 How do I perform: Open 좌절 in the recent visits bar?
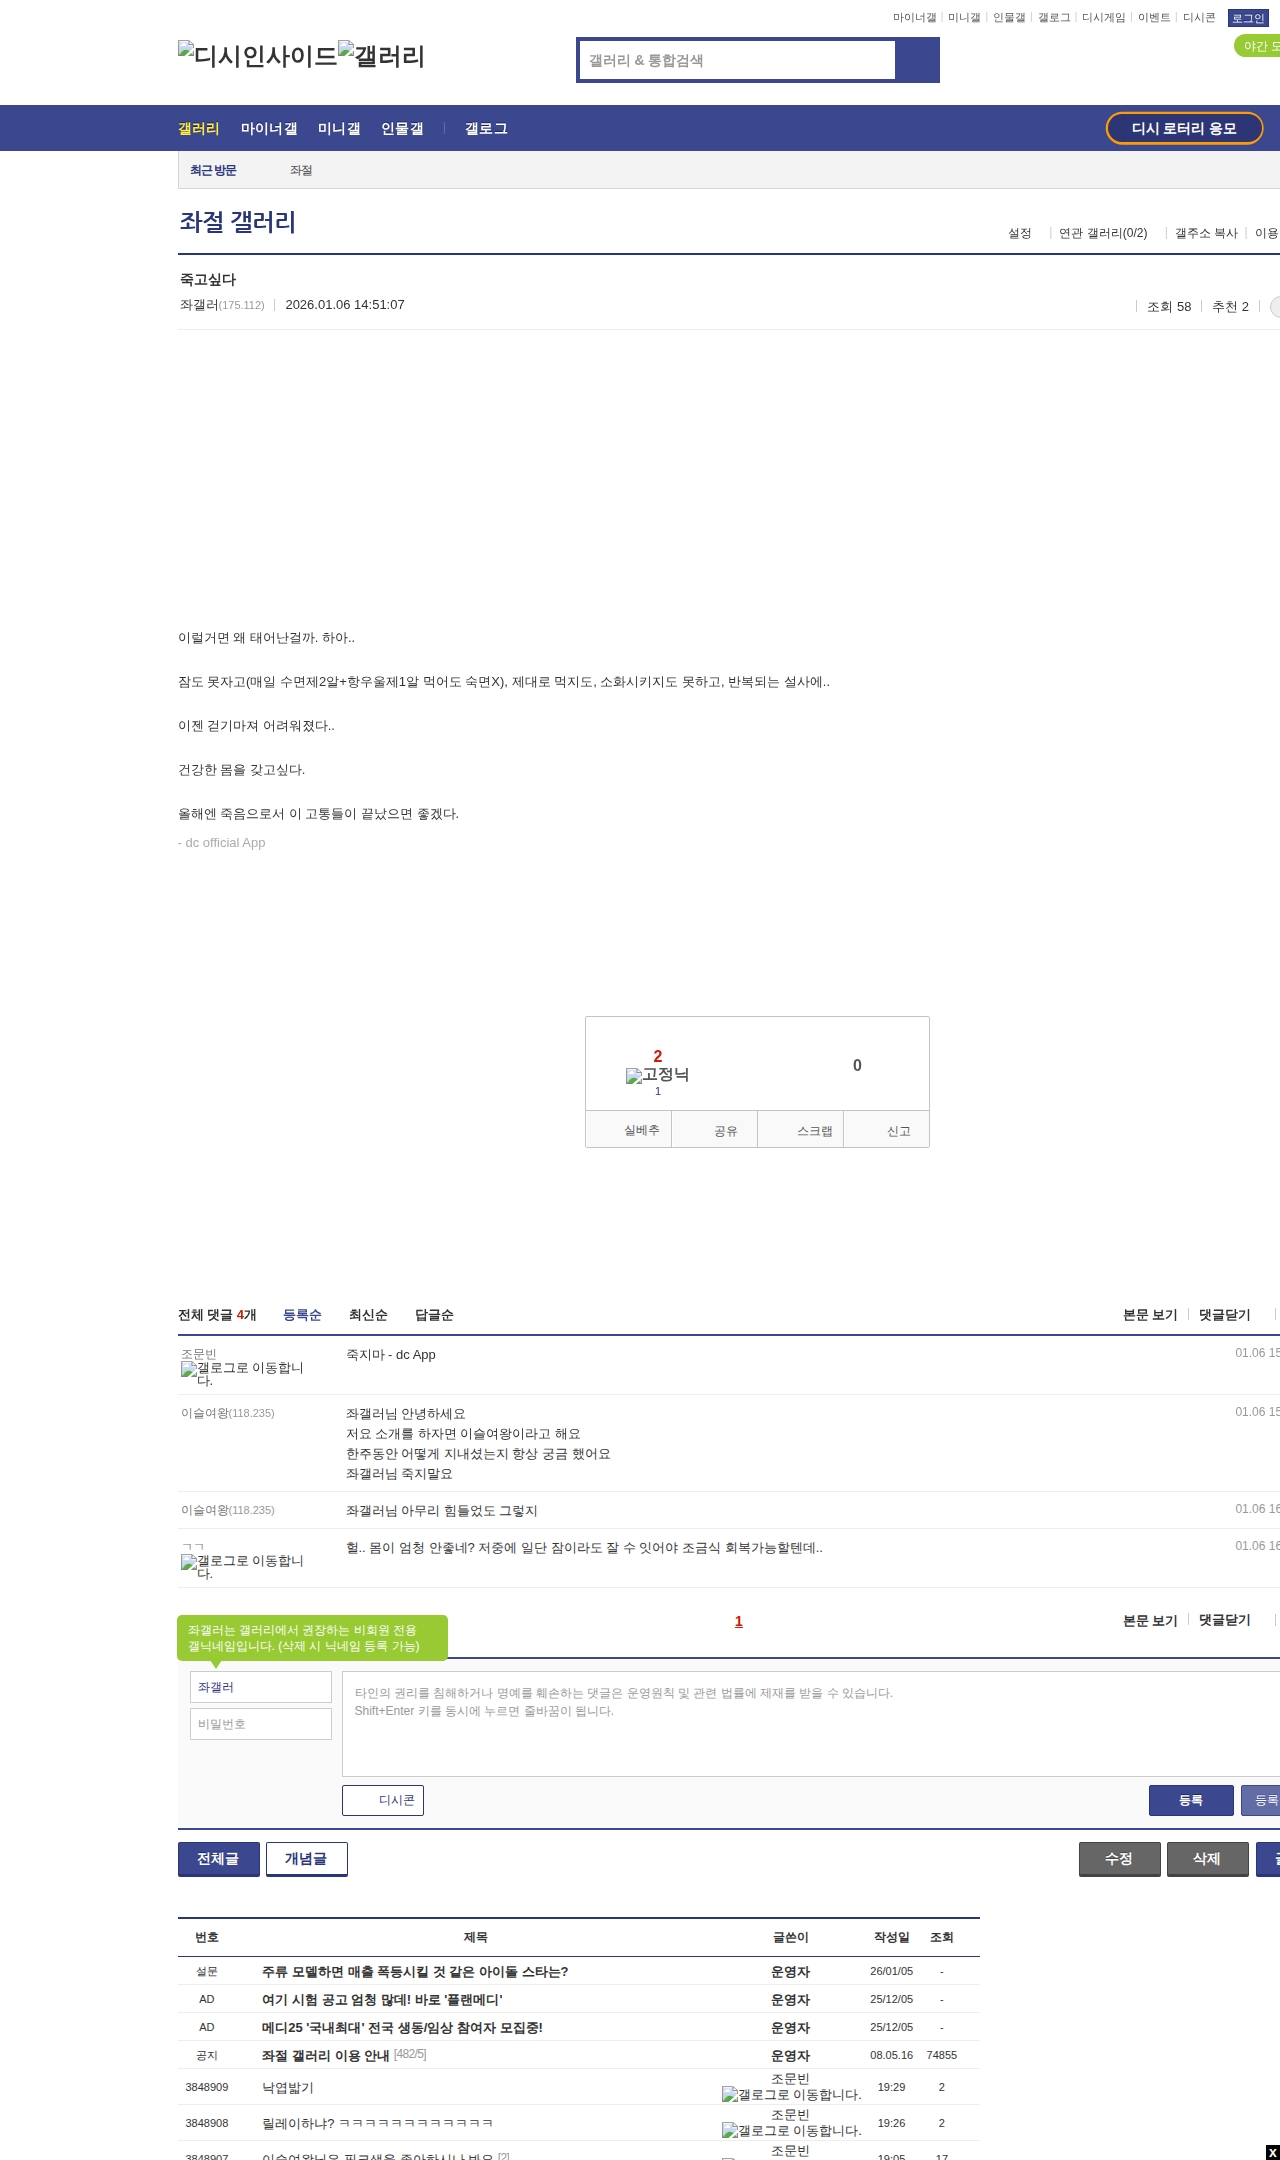click(301, 171)
